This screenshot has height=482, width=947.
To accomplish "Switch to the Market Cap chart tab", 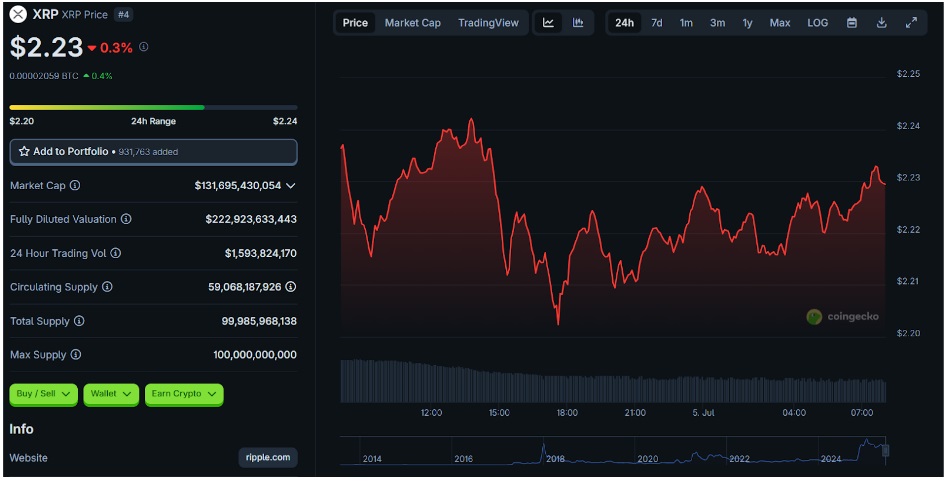I will [413, 23].
